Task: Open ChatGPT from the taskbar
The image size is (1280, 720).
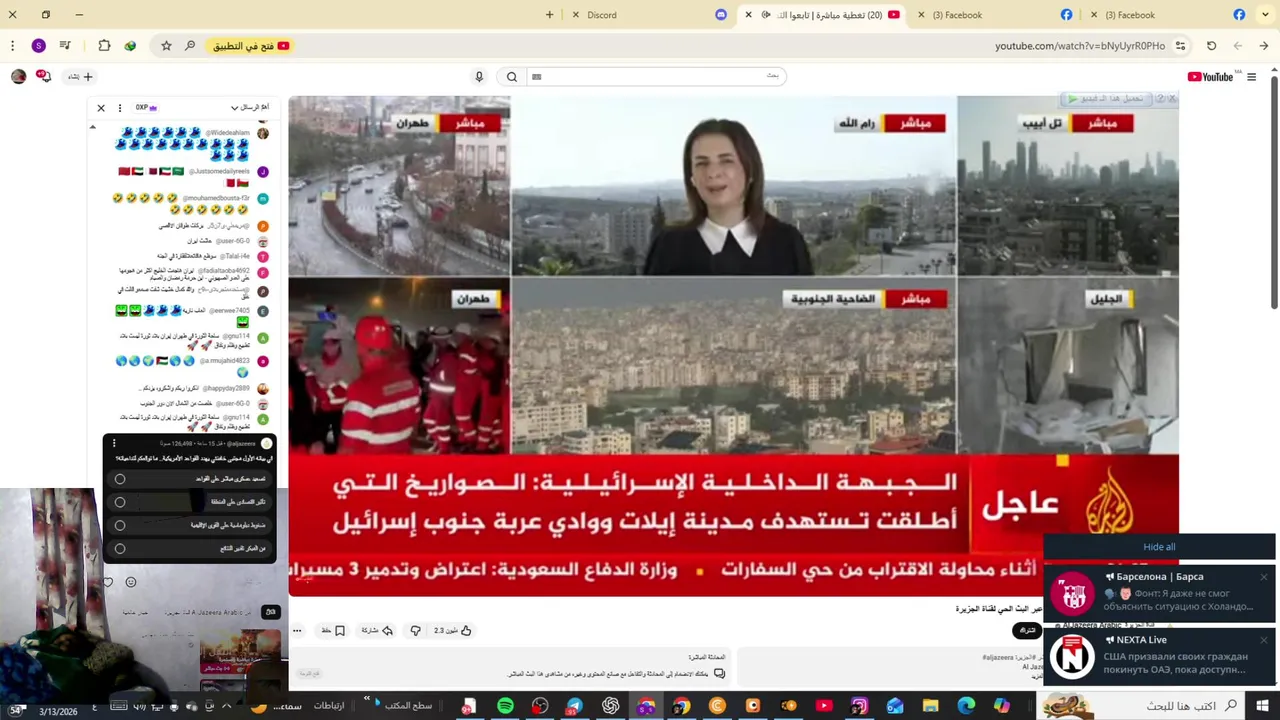Action: tap(611, 706)
